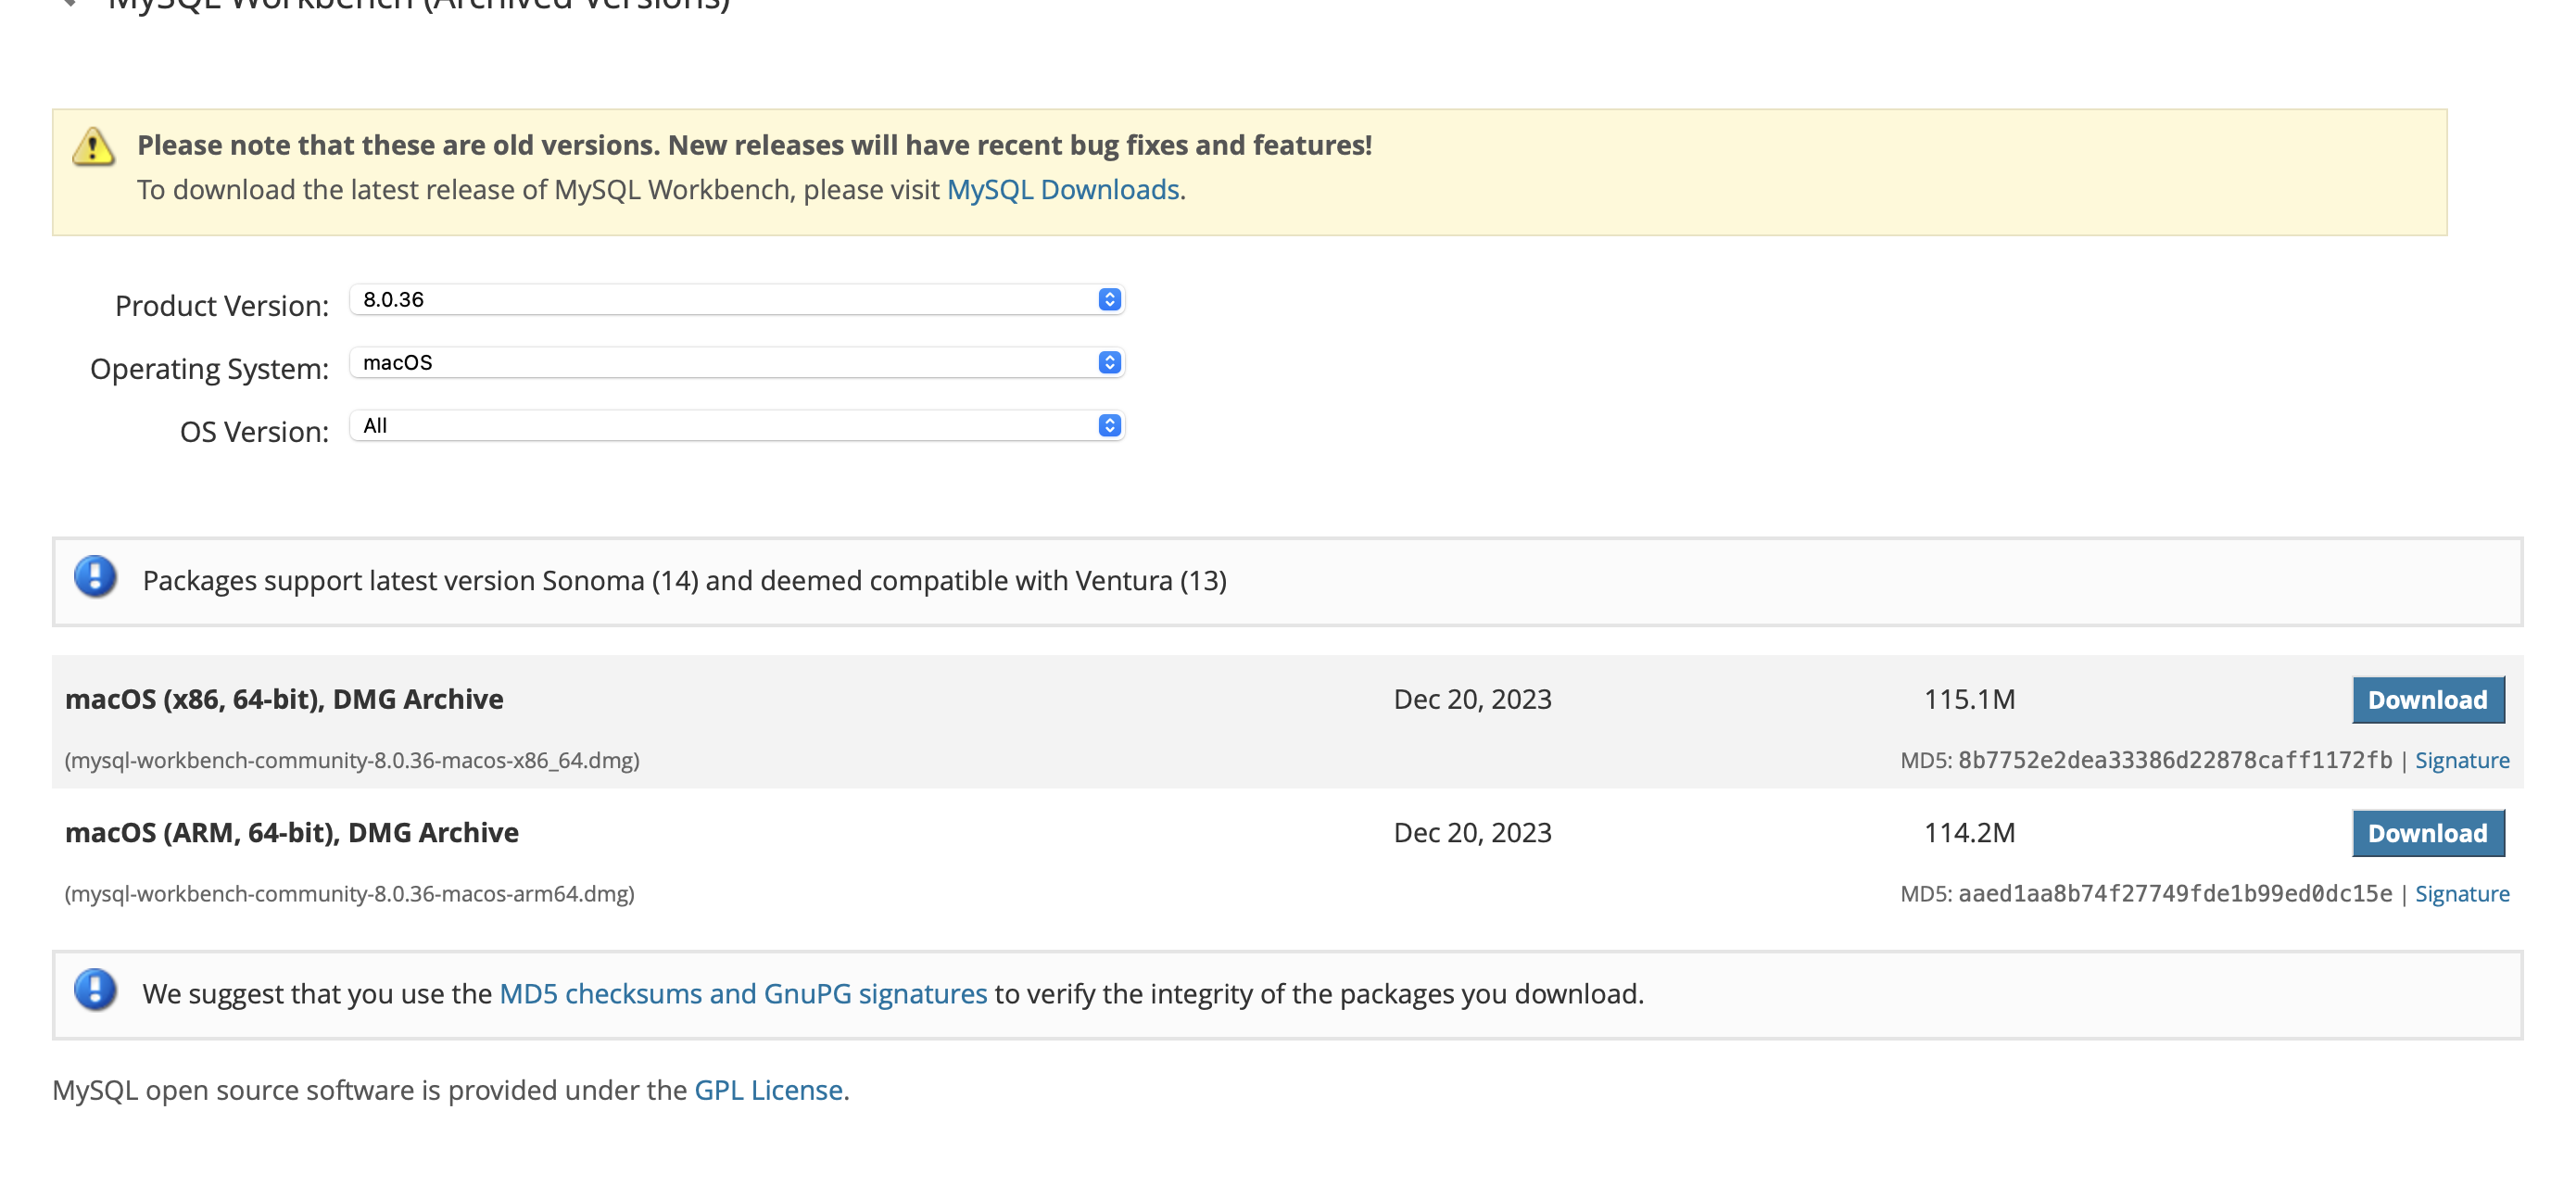The image size is (2576, 1186).
Task: Open the OS Version All dropdown
Action: [720, 425]
